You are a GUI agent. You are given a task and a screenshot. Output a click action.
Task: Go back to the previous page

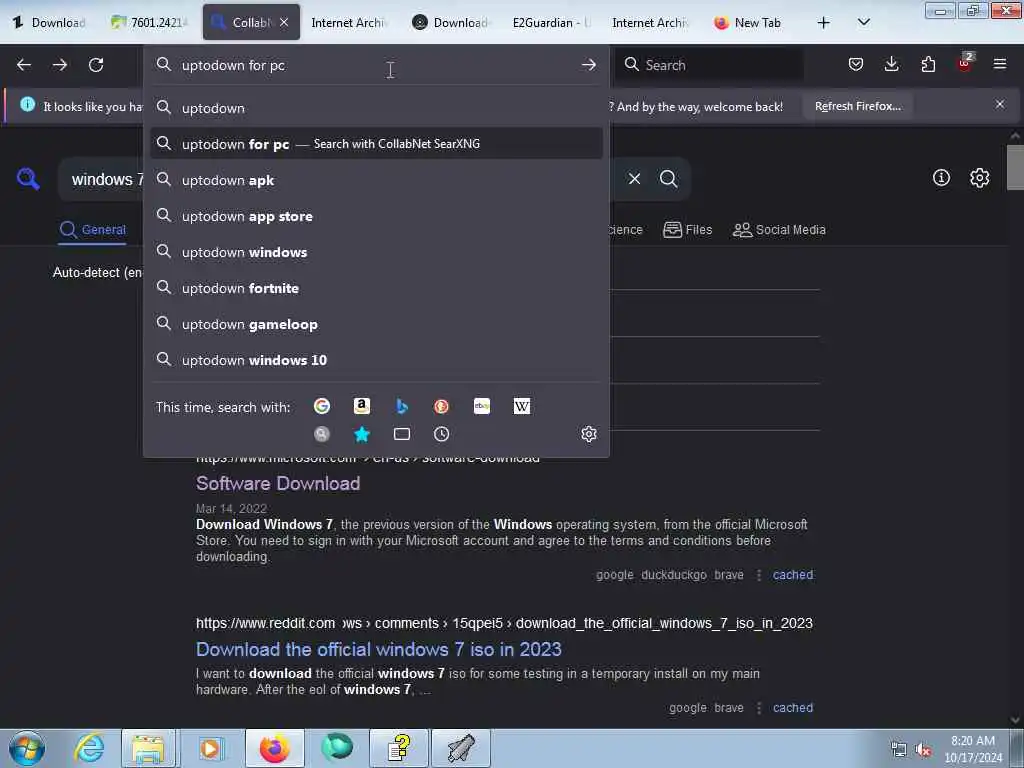click(24, 65)
